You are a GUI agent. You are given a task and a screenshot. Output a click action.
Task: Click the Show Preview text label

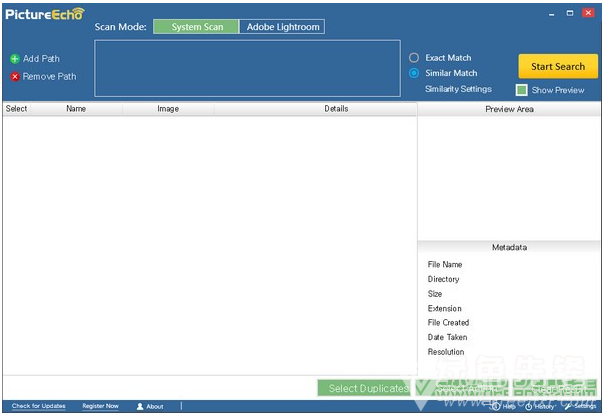click(558, 90)
